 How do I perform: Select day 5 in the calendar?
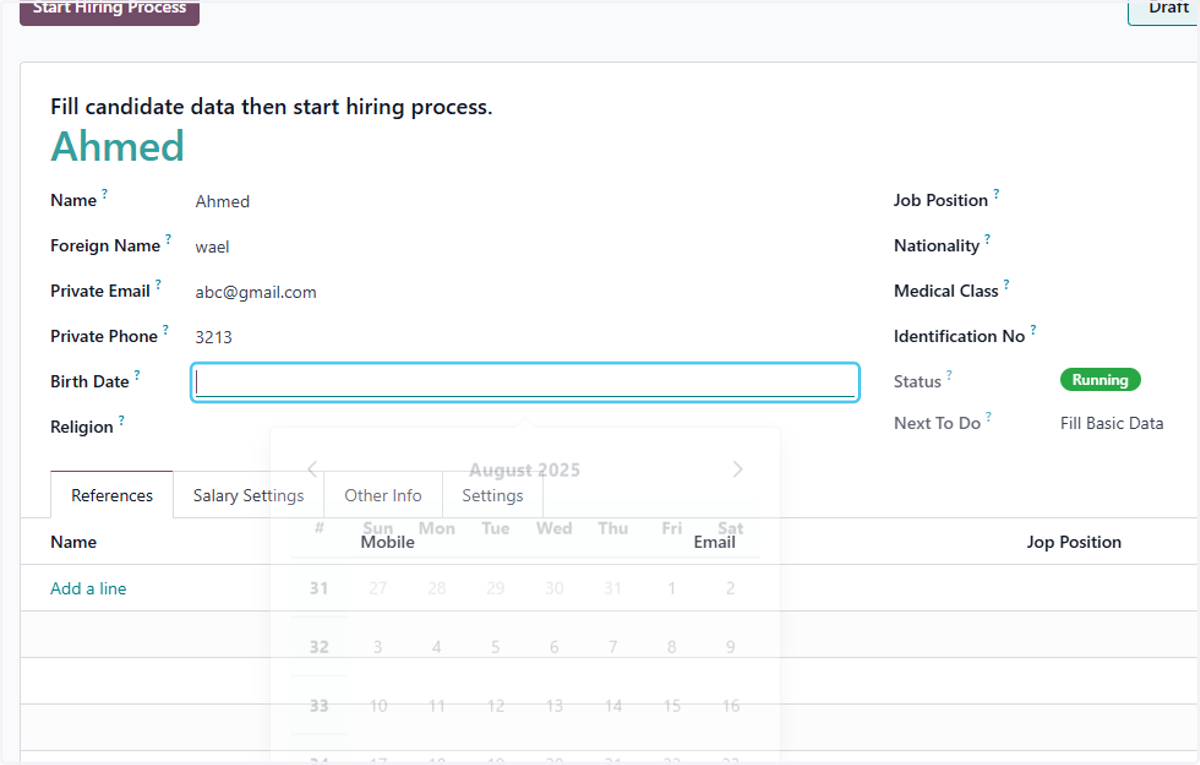pos(495,647)
